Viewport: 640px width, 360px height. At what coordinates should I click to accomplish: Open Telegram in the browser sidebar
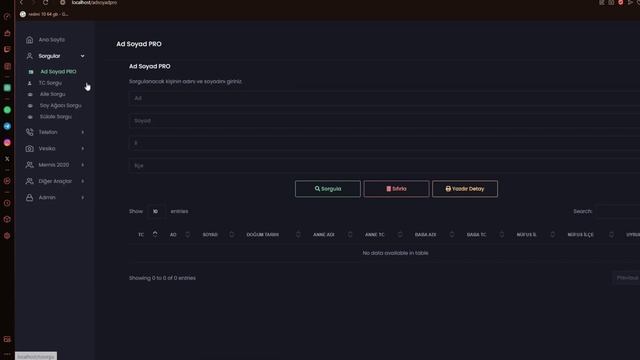click(7, 126)
